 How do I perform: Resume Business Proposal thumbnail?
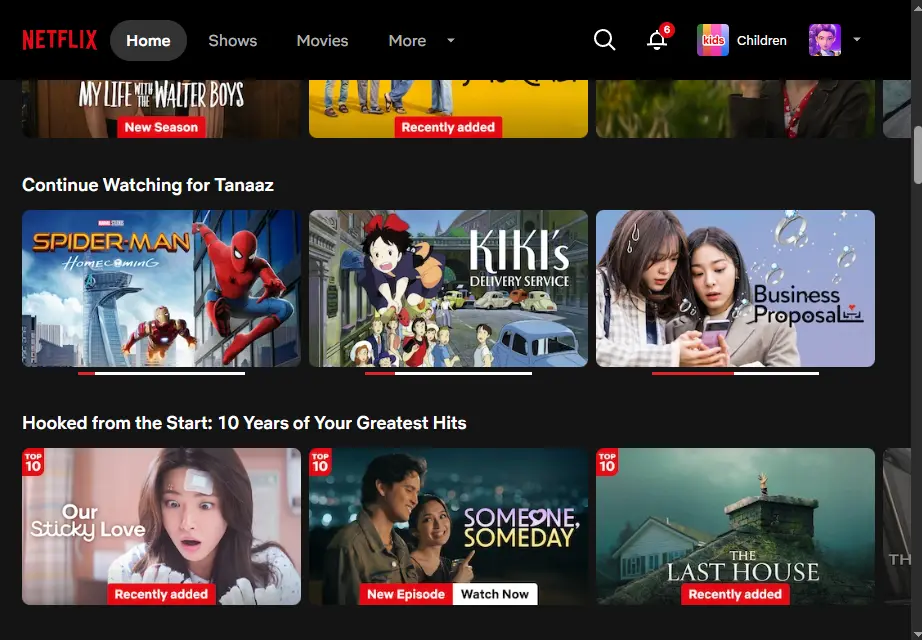(735, 288)
